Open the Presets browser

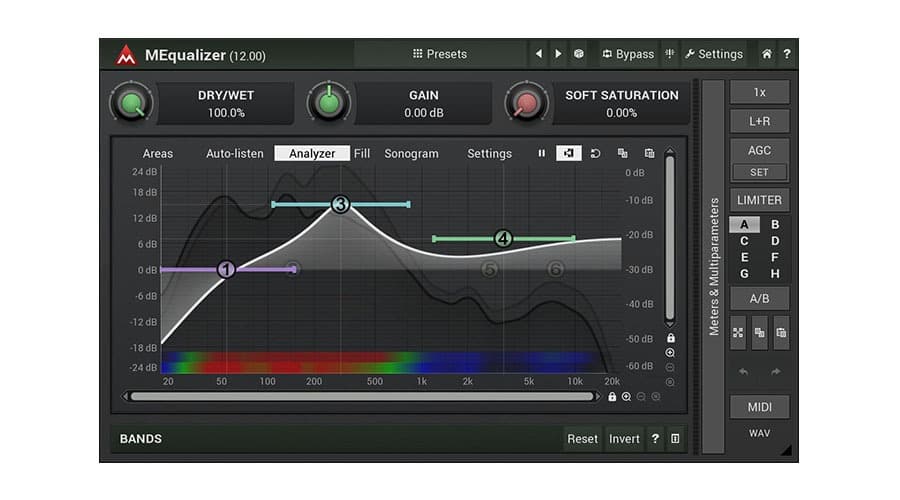(440, 54)
